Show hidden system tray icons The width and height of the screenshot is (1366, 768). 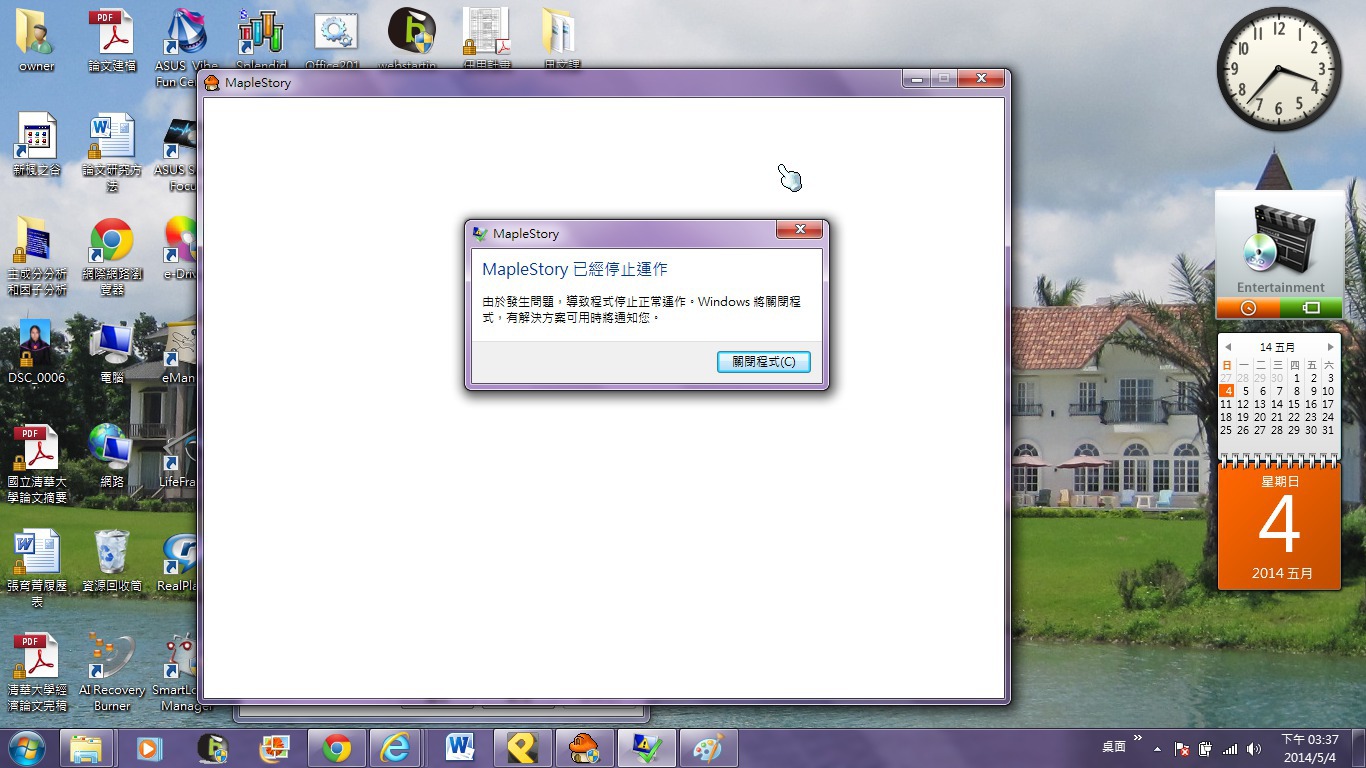[x=1157, y=749]
